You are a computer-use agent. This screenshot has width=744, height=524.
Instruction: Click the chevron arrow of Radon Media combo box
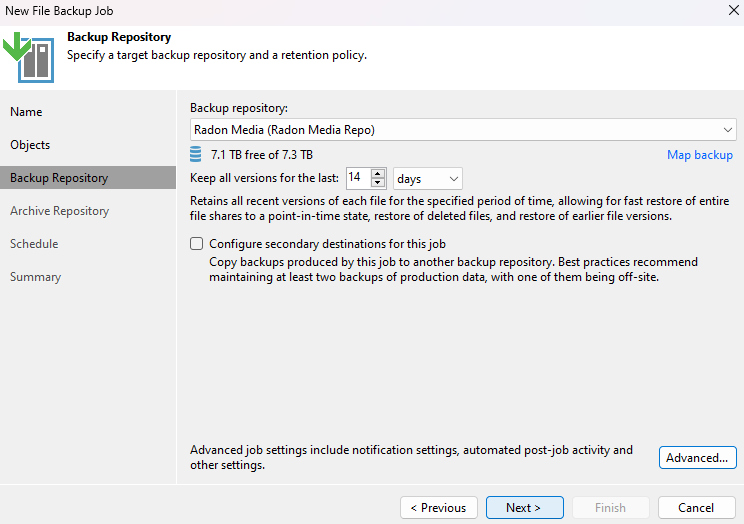tap(727, 130)
